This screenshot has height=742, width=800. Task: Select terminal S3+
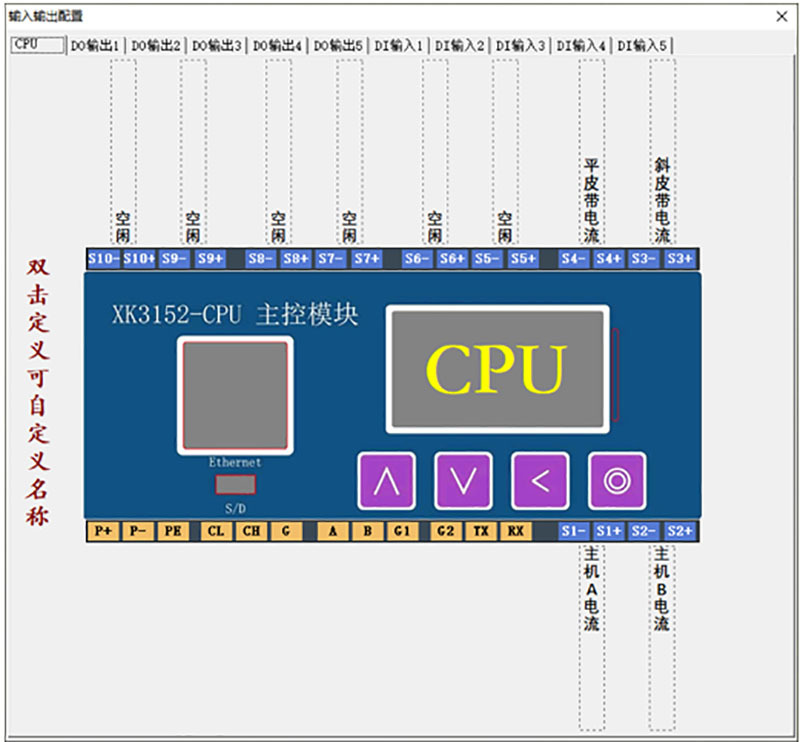[x=681, y=259]
